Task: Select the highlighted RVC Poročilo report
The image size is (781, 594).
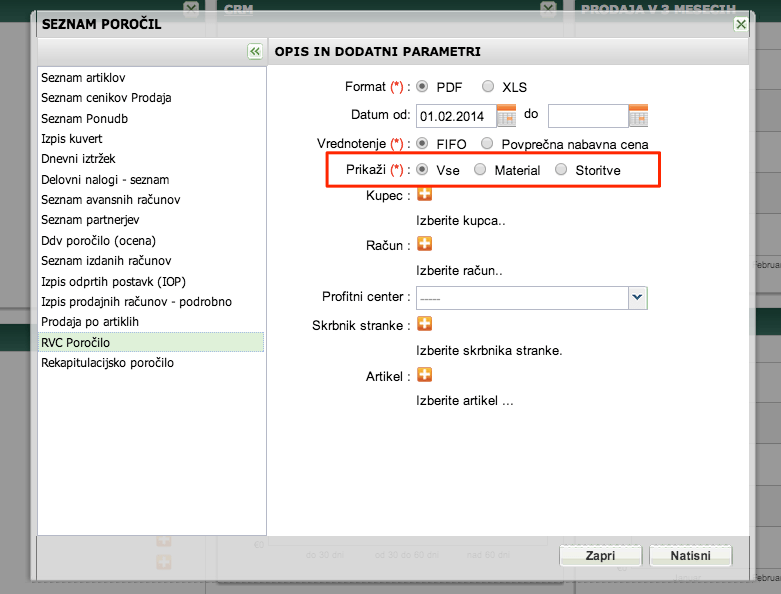Action: tap(151, 342)
